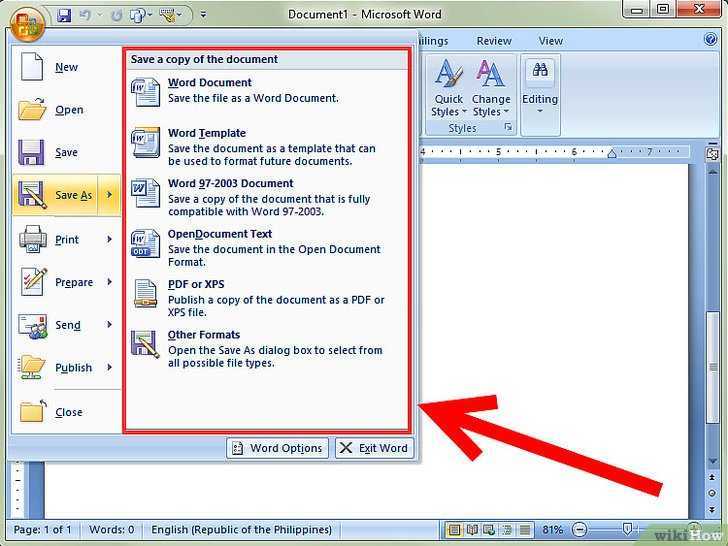Open the Quick Styles gallery
The height and width of the screenshot is (546, 728).
(448, 88)
